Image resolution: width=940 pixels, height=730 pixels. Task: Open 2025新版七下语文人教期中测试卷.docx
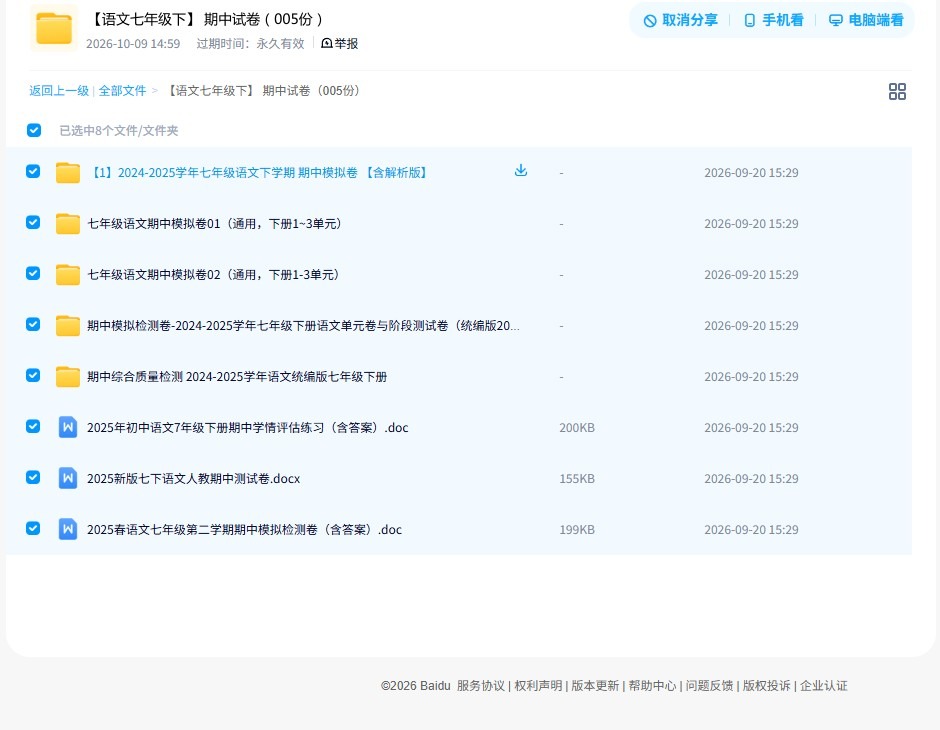(x=194, y=478)
